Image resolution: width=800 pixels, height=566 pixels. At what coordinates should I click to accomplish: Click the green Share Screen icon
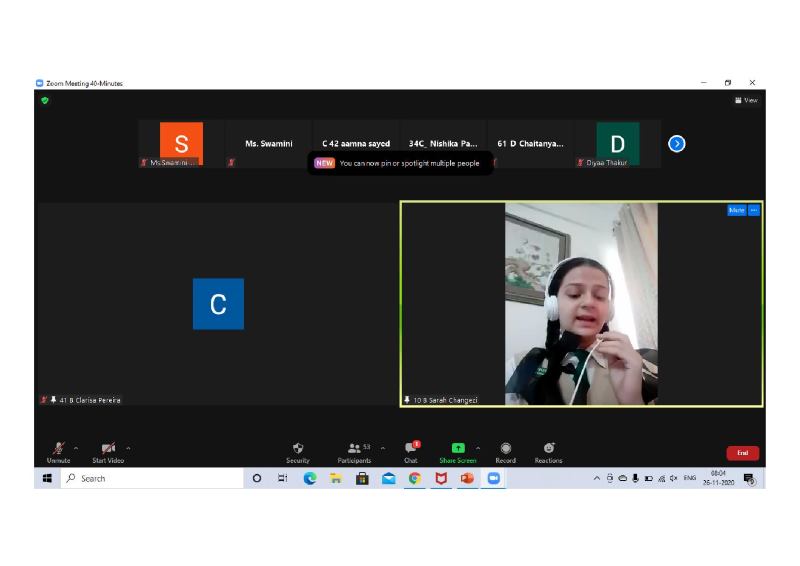[458, 448]
